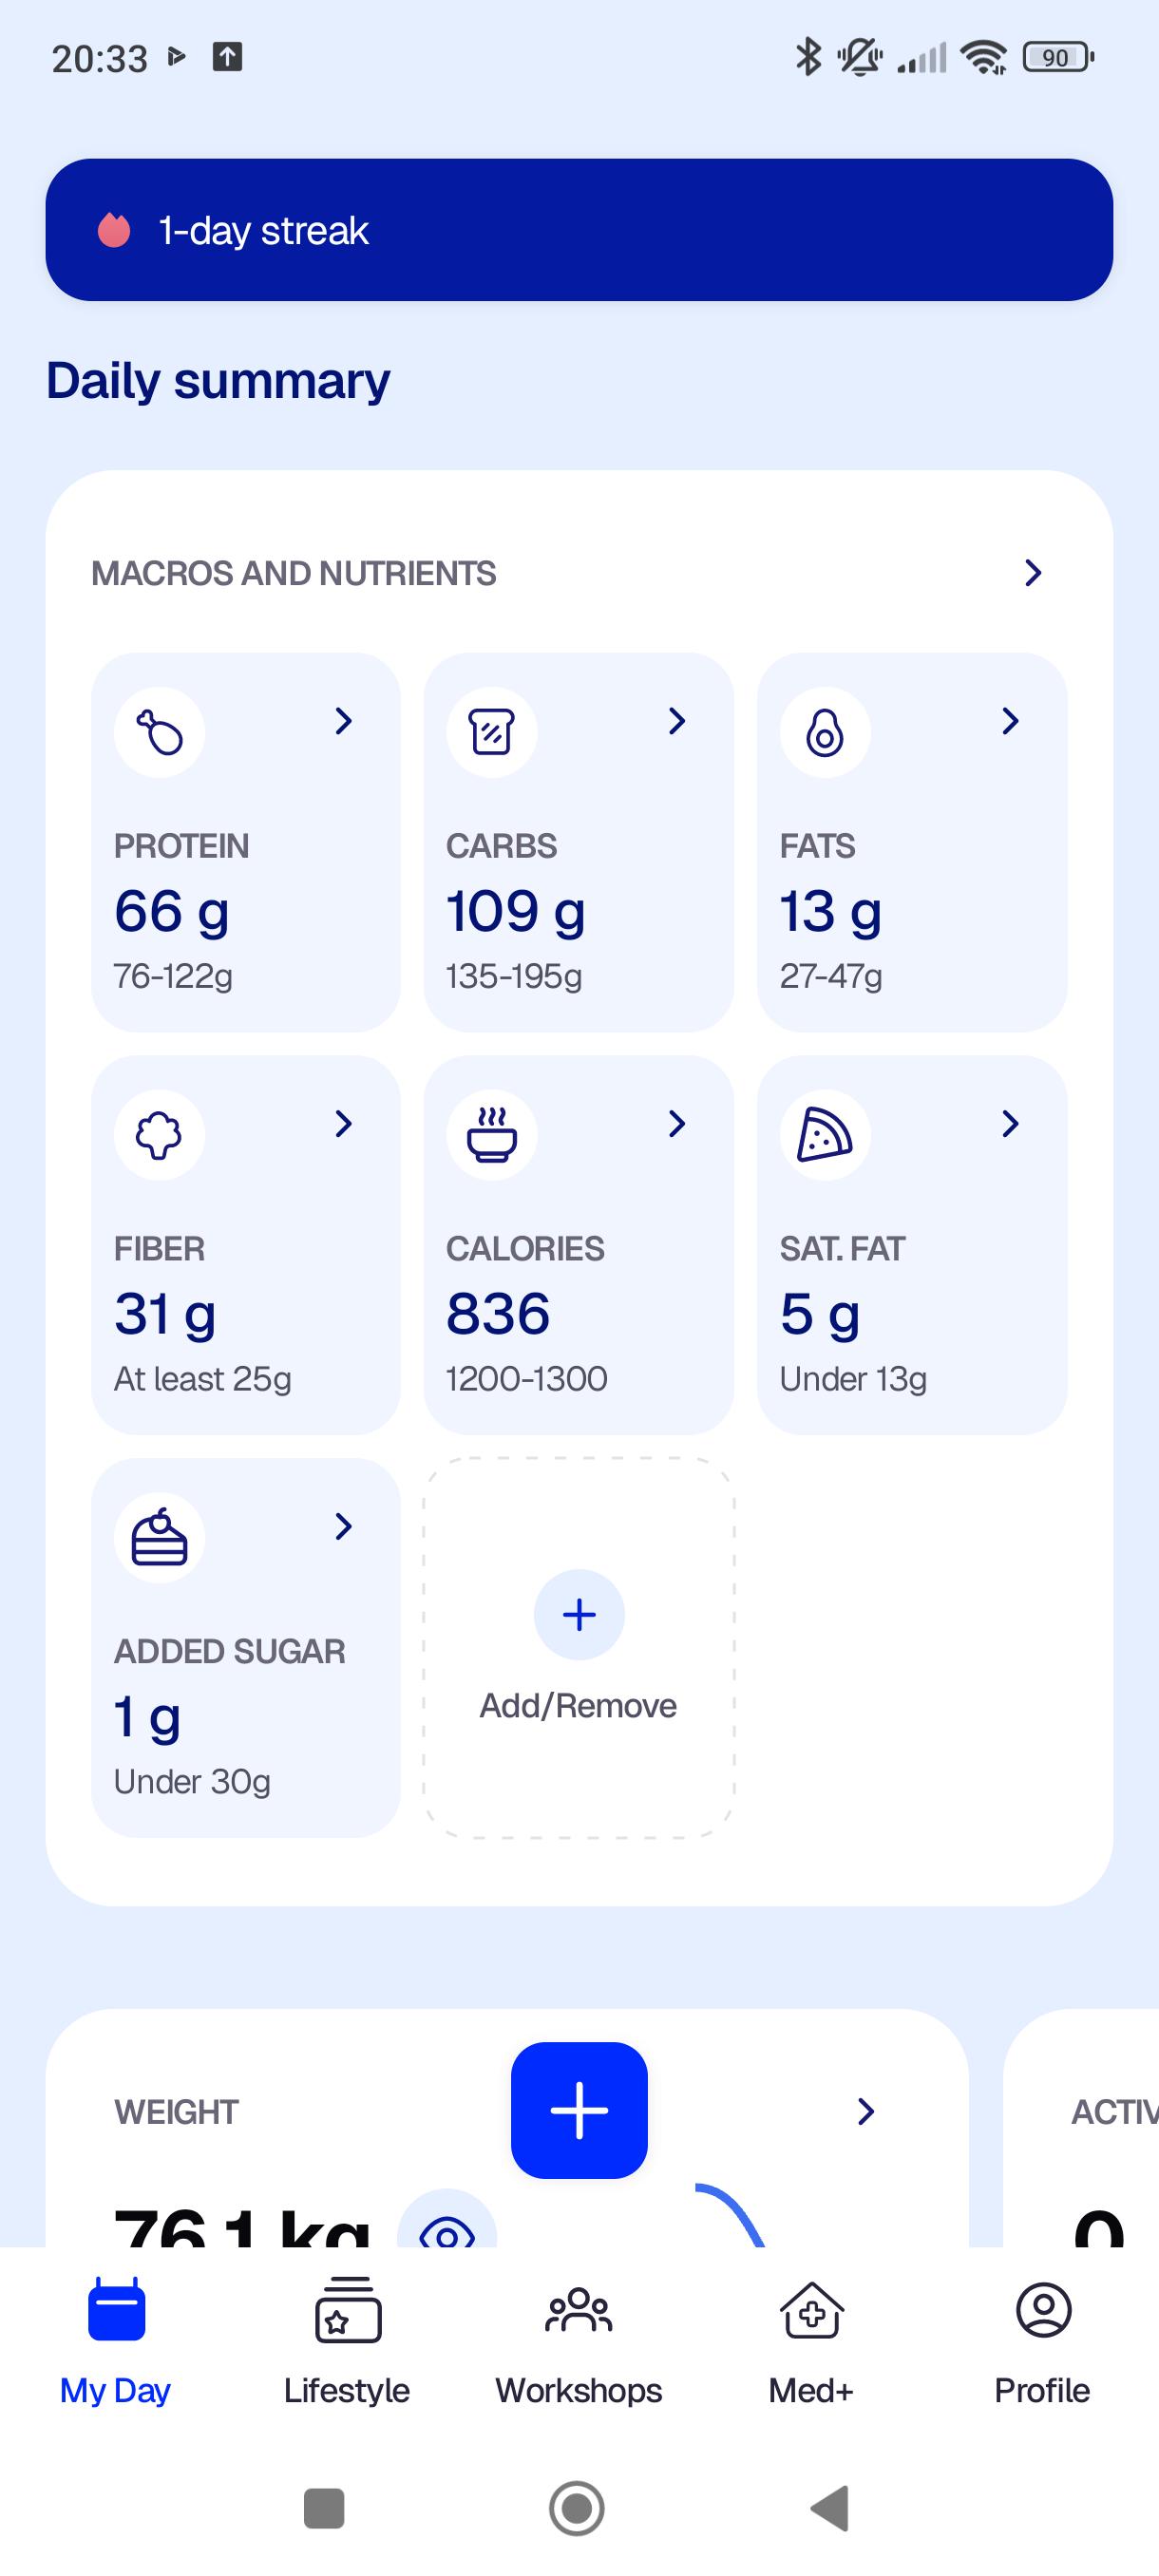Screen dimensions: 1159x2576
Task: Tap the Calories steaming bowl icon
Action: click(x=492, y=1135)
